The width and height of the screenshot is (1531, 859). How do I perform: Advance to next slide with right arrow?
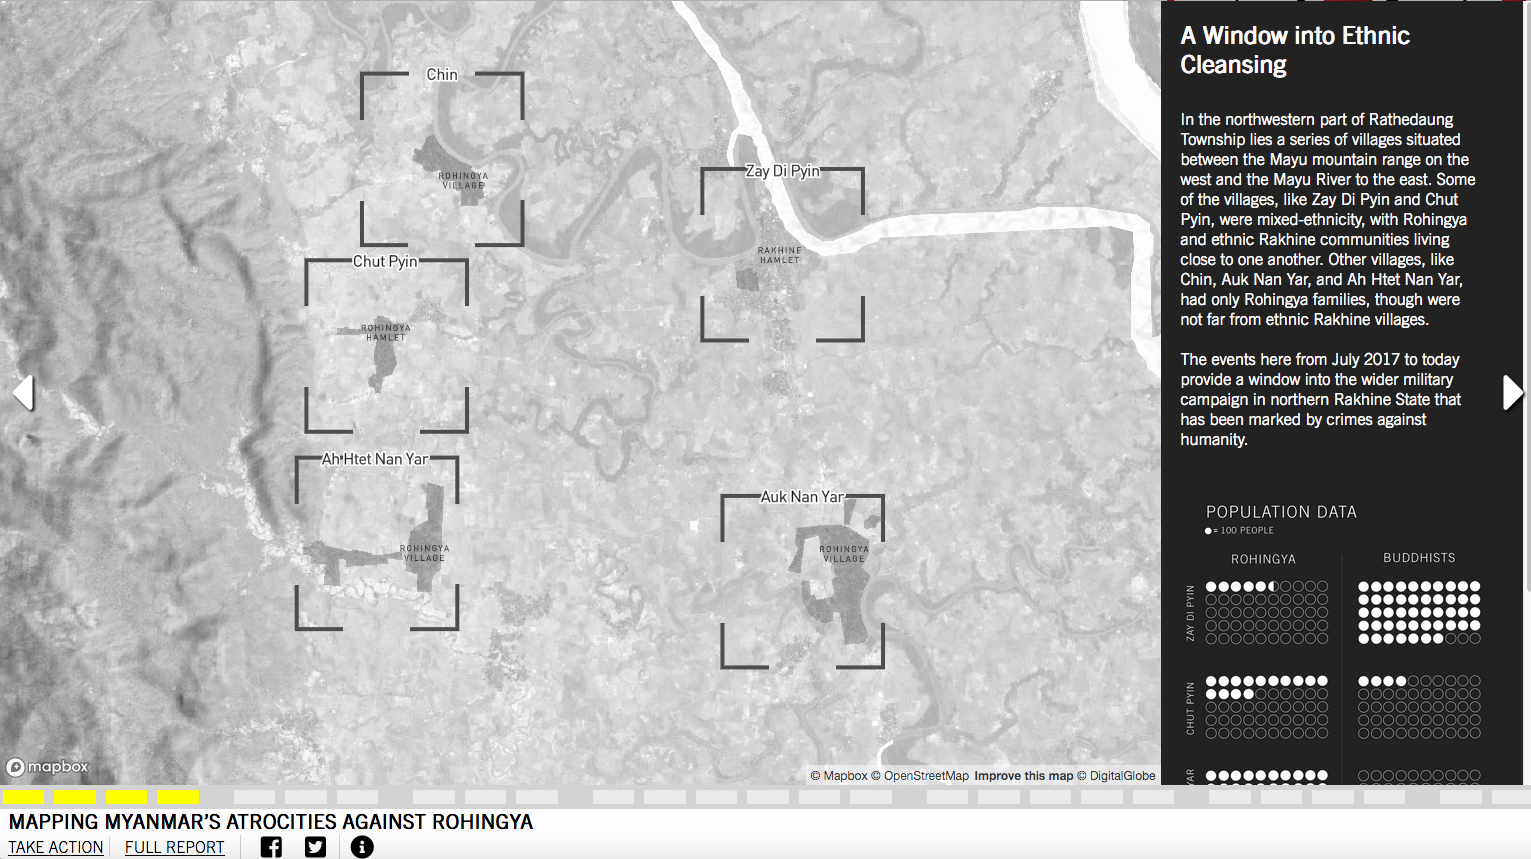coord(1513,393)
